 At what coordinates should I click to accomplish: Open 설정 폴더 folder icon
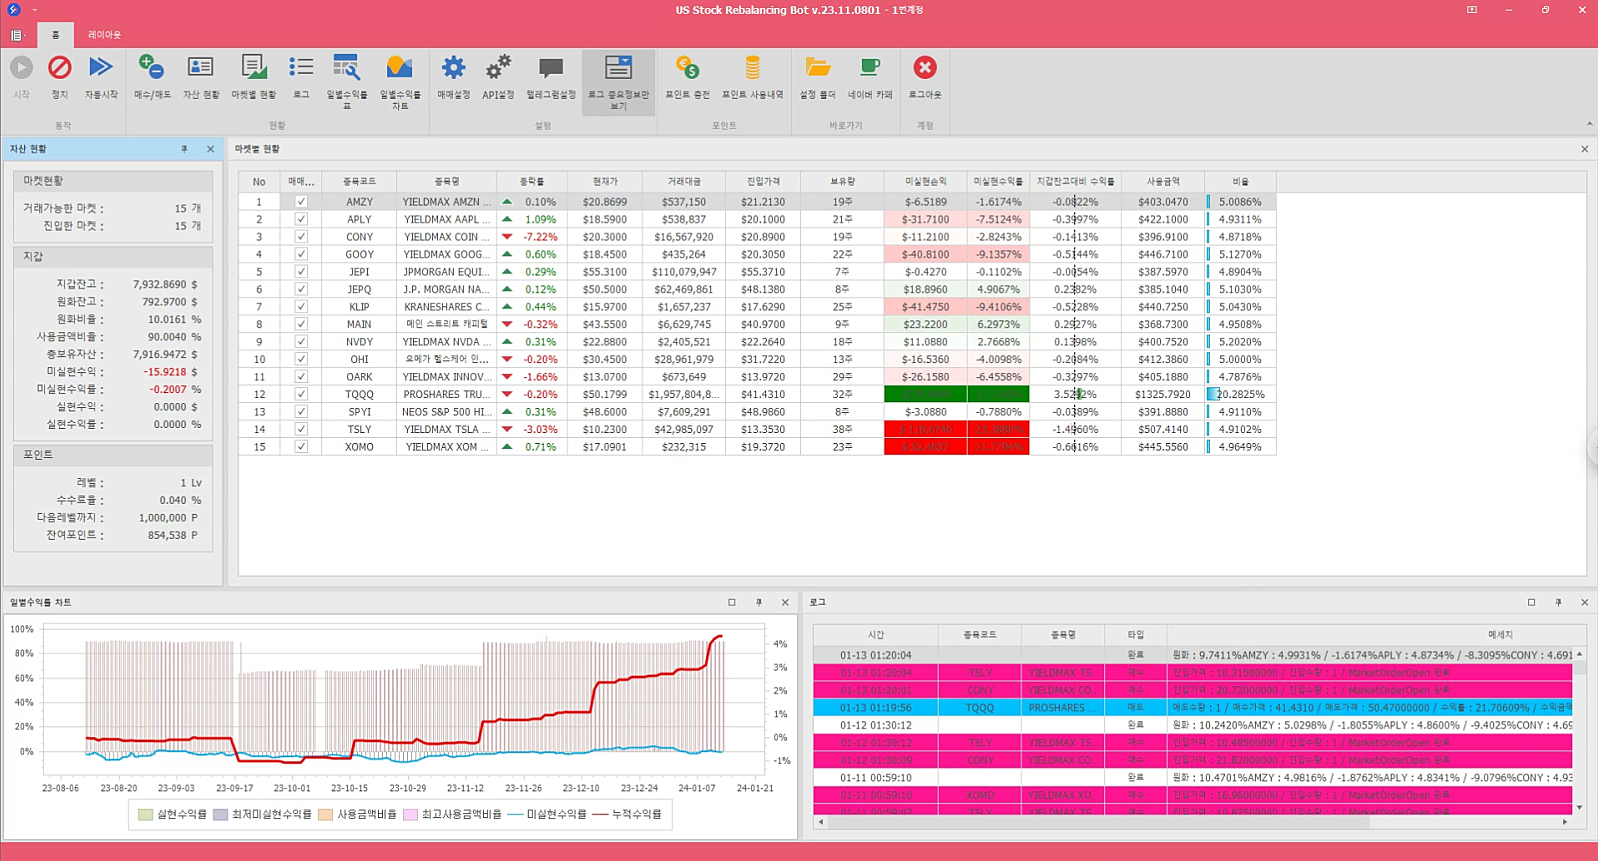click(818, 68)
